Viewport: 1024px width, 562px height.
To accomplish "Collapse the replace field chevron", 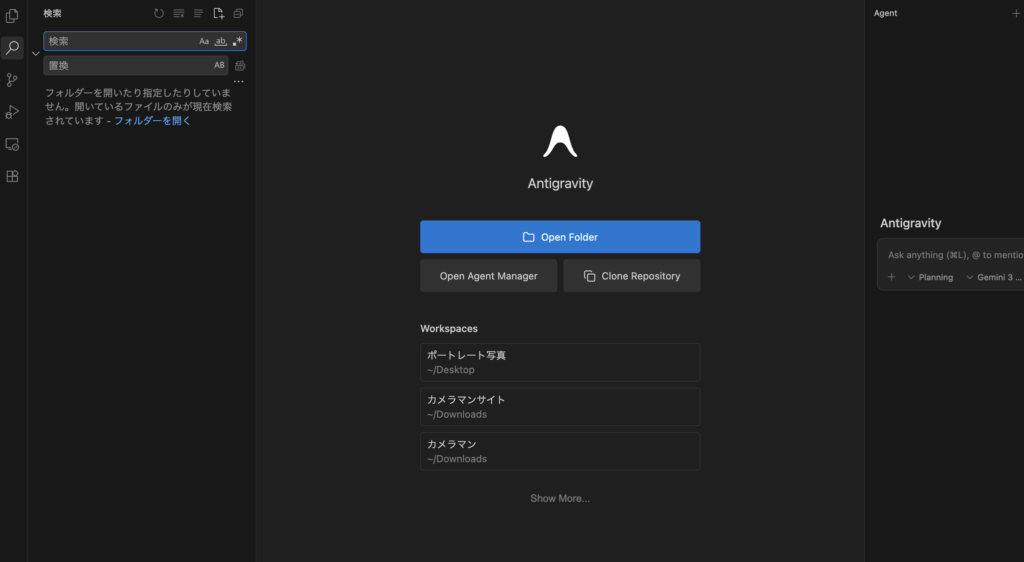I will coord(36,53).
